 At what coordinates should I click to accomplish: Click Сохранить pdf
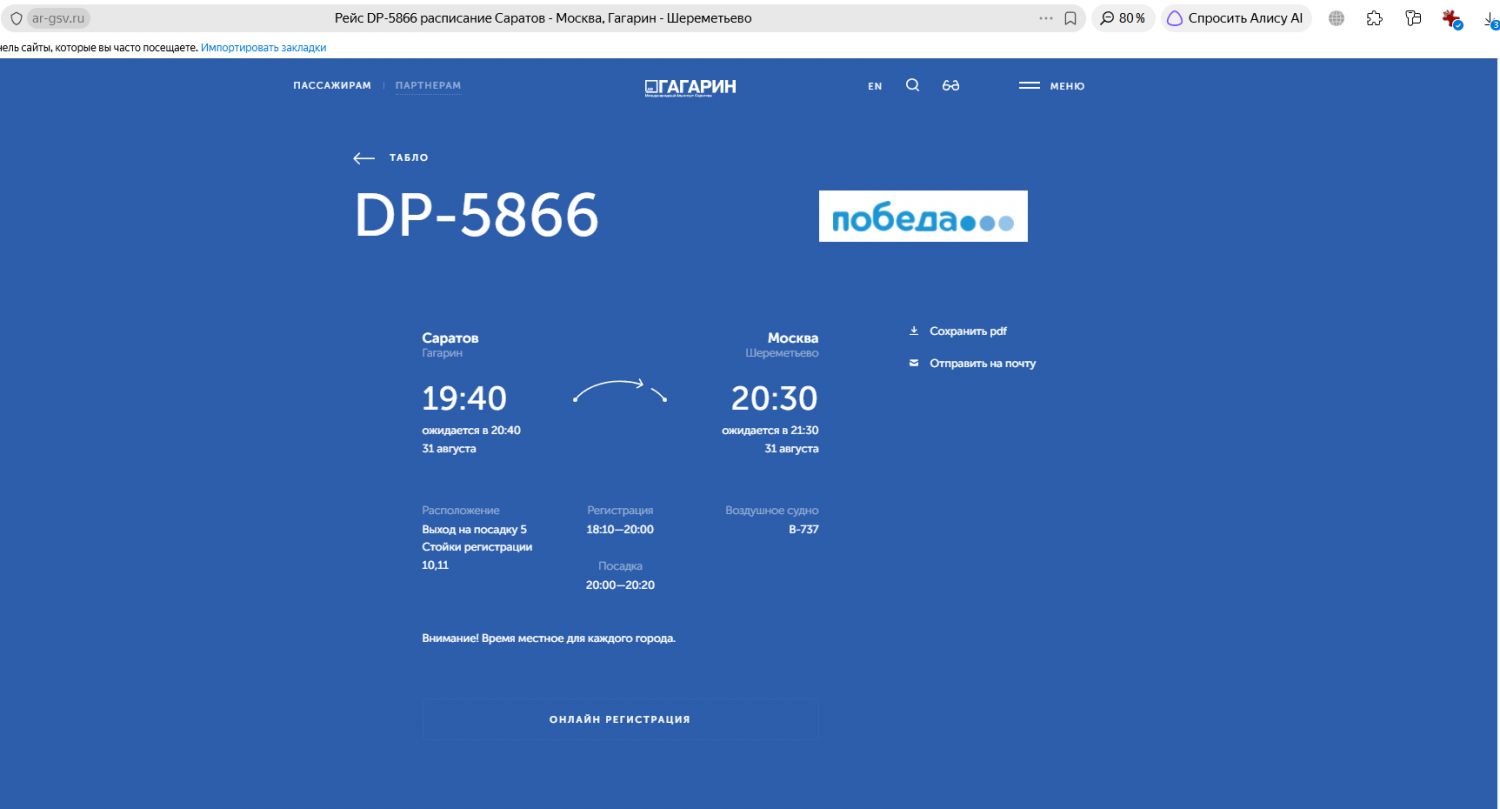pos(957,331)
